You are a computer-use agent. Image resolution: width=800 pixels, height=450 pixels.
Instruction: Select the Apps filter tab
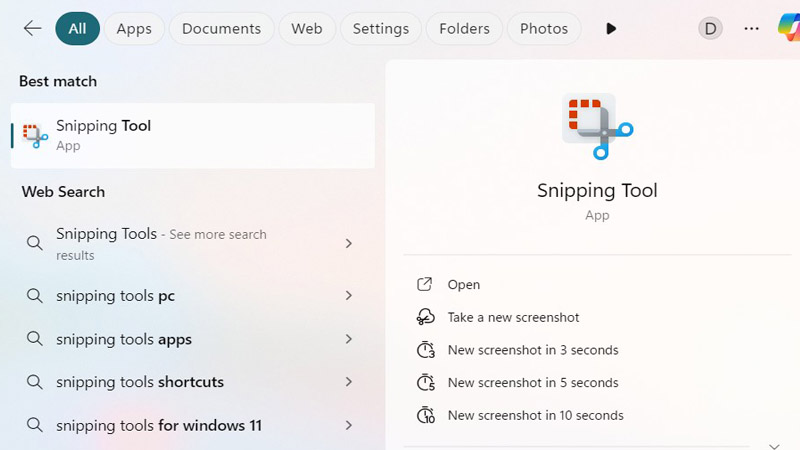click(x=133, y=29)
